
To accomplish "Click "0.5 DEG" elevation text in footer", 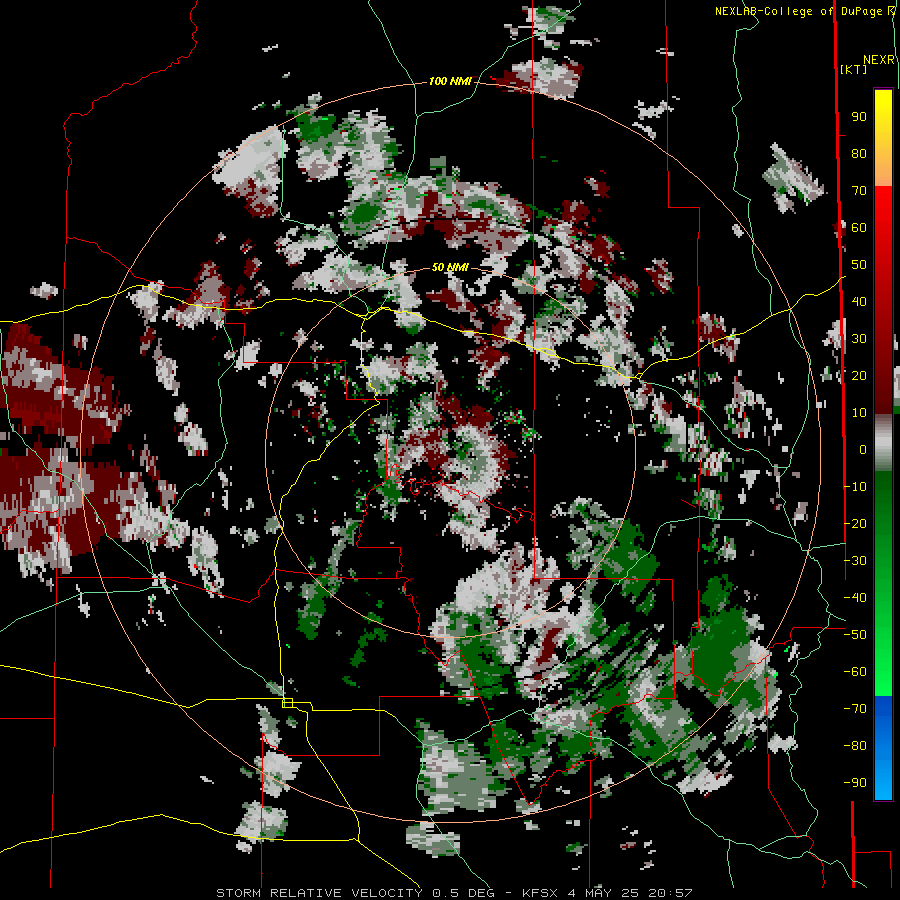I will click(x=468, y=893).
